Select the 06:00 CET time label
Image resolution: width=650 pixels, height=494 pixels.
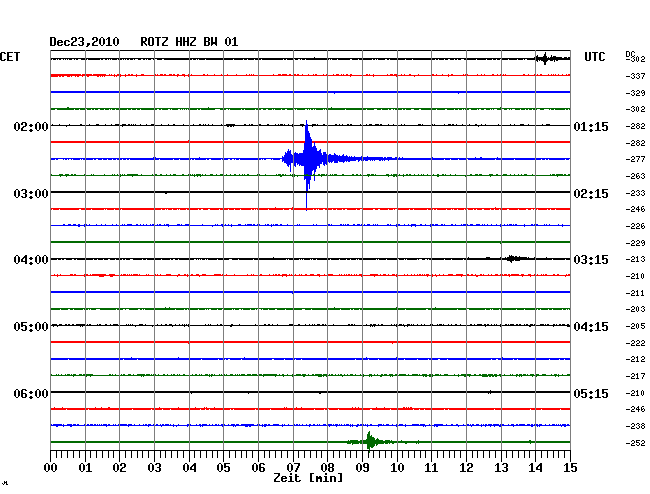(x=31, y=393)
